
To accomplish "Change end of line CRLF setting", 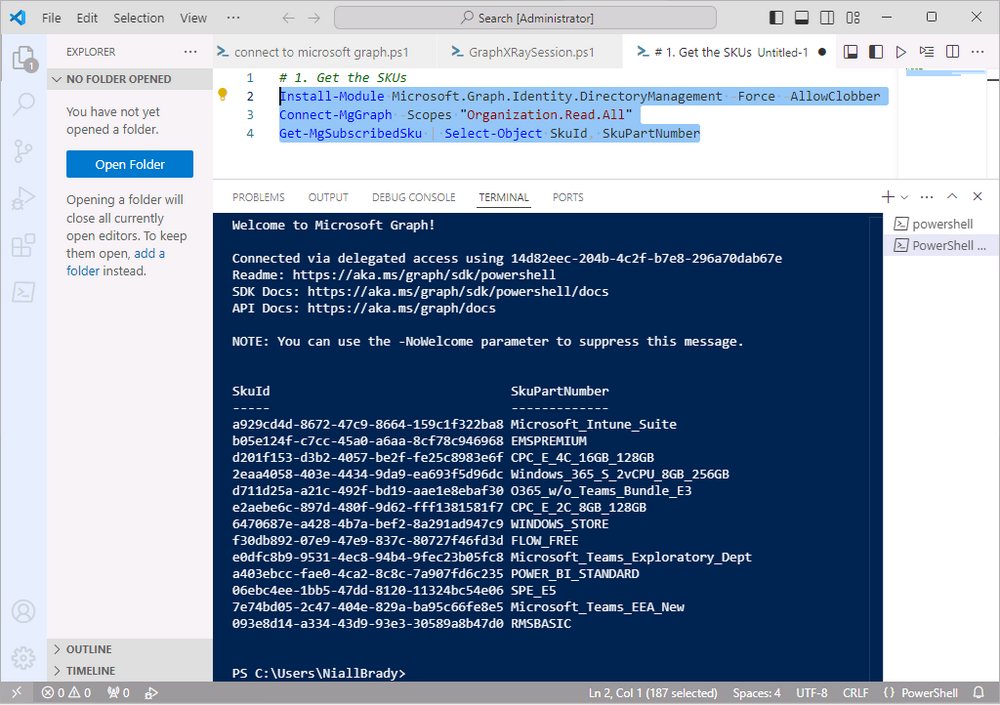I will pyautogui.click(x=855, y=692).
